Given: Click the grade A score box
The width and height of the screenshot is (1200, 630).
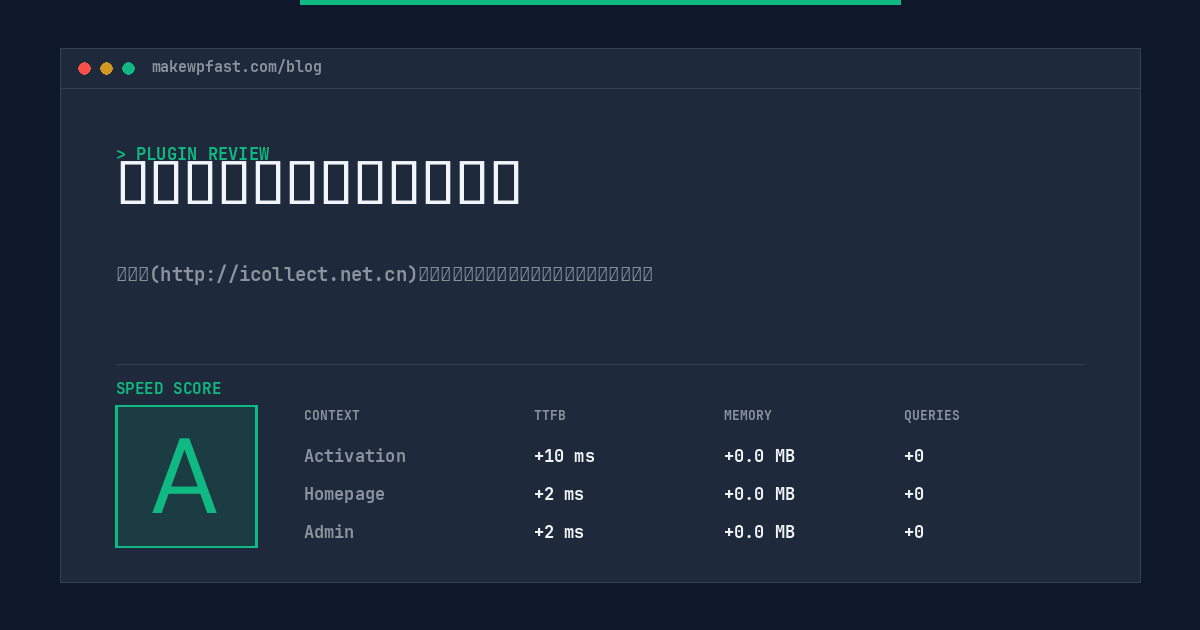Looking at the screenshot, I should [x=186, y=476].
